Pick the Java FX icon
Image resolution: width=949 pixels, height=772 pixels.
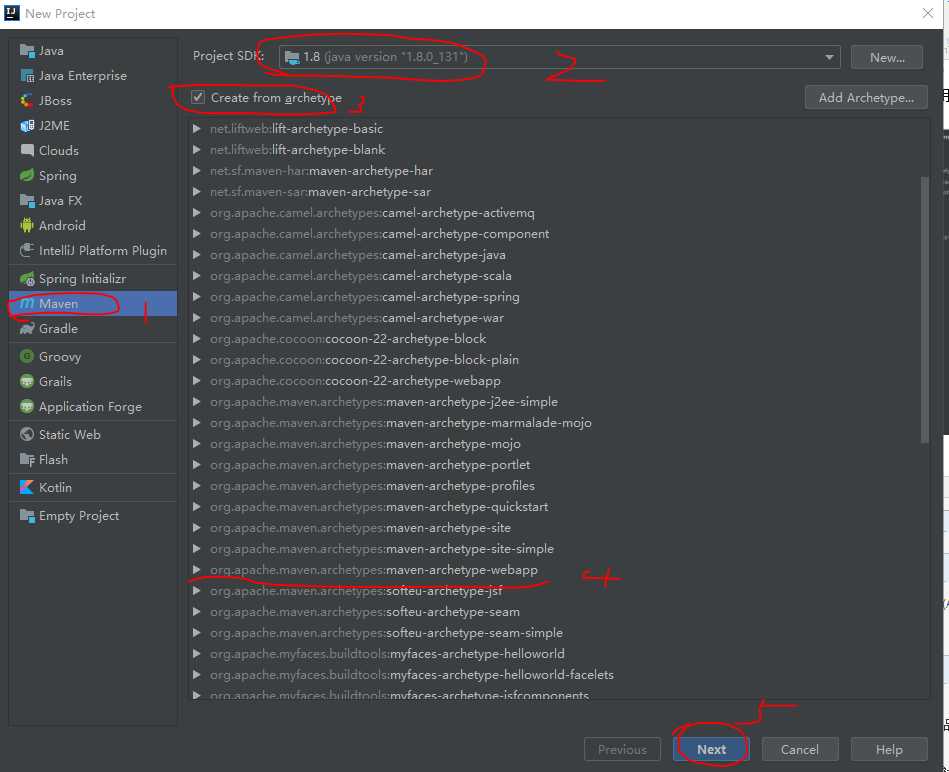[x=27, y=201]
